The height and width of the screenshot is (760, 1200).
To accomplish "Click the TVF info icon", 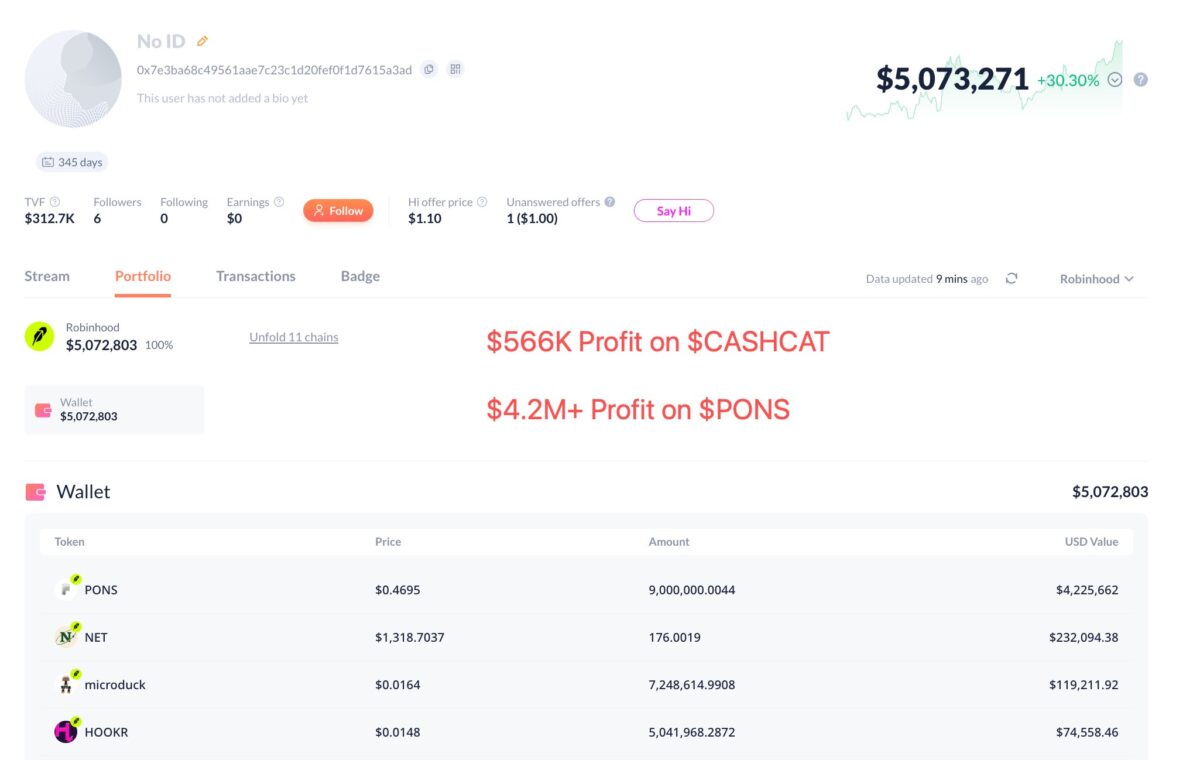I will (55, 202).
